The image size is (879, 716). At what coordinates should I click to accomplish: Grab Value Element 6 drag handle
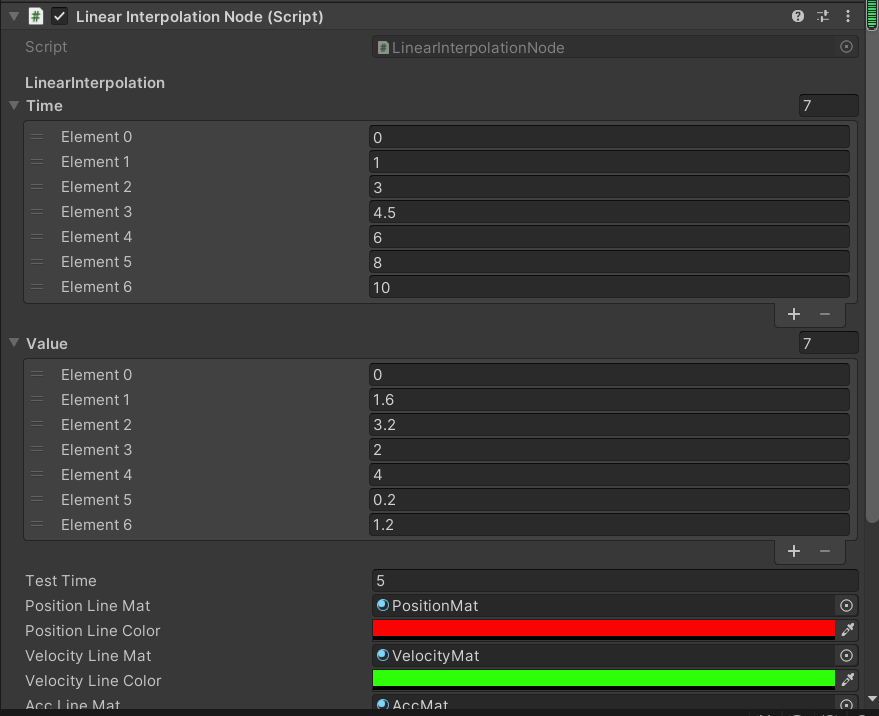pyautogui.click(x=37, y=525)
